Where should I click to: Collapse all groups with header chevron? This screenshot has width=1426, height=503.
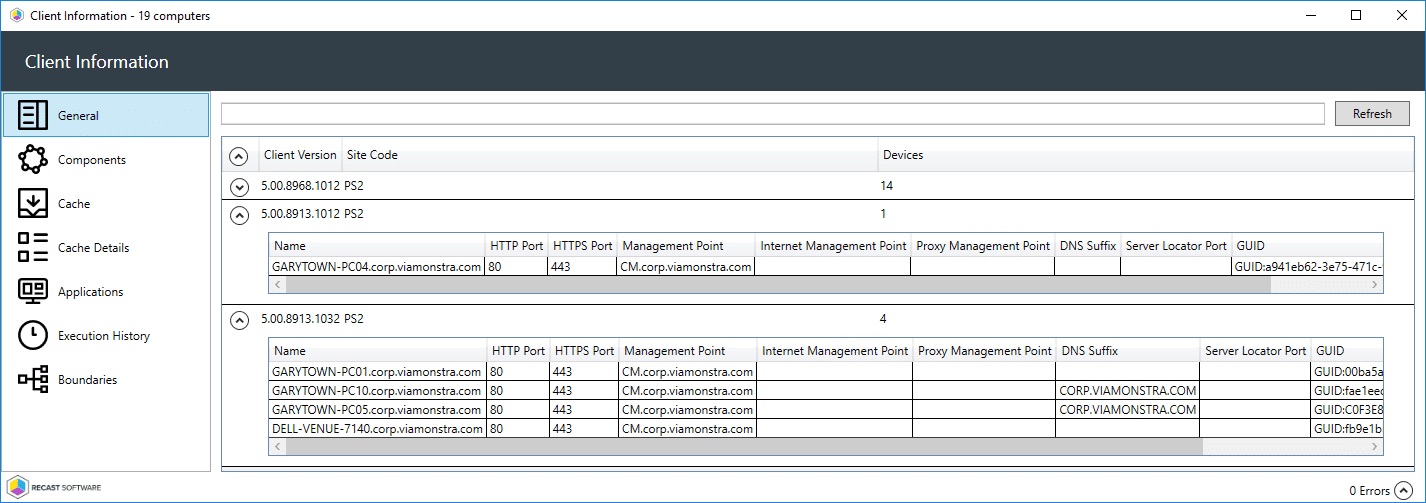tap(239, 156)
